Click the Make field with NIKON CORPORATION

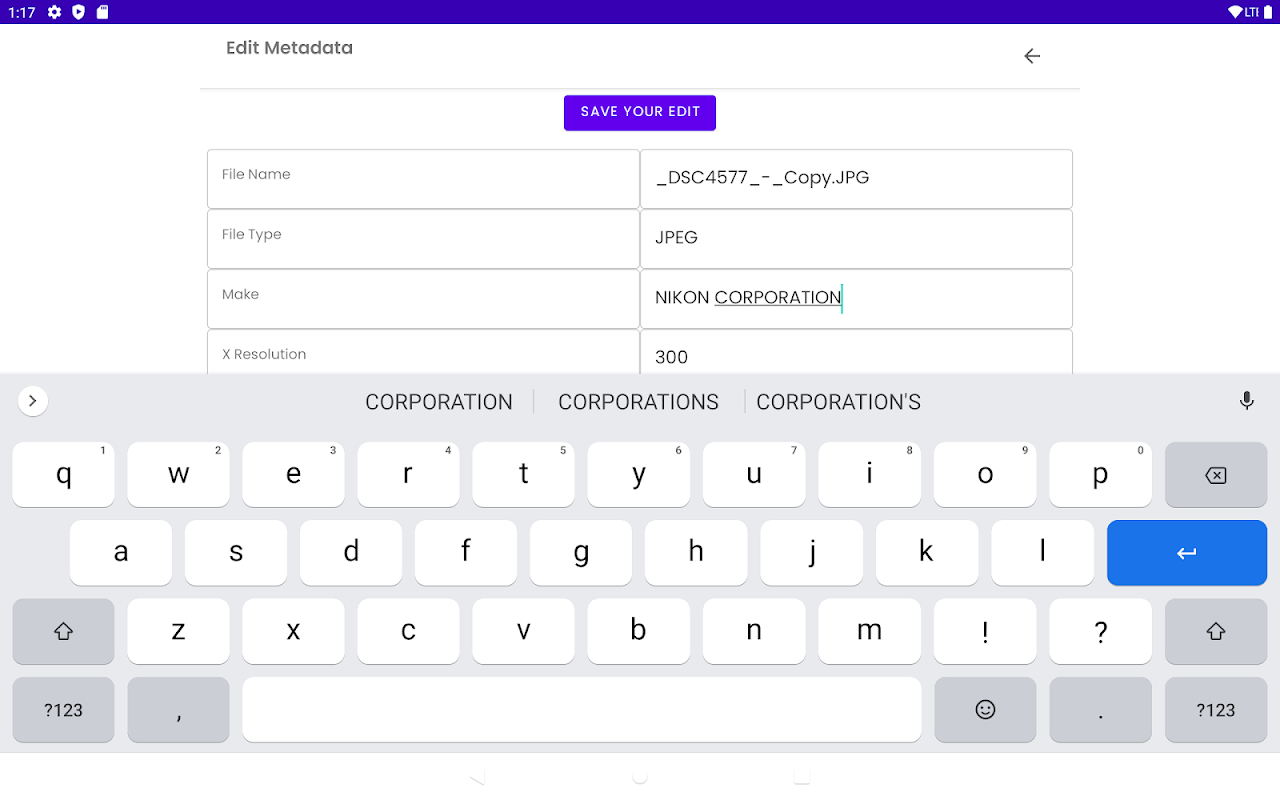(856, 299)
